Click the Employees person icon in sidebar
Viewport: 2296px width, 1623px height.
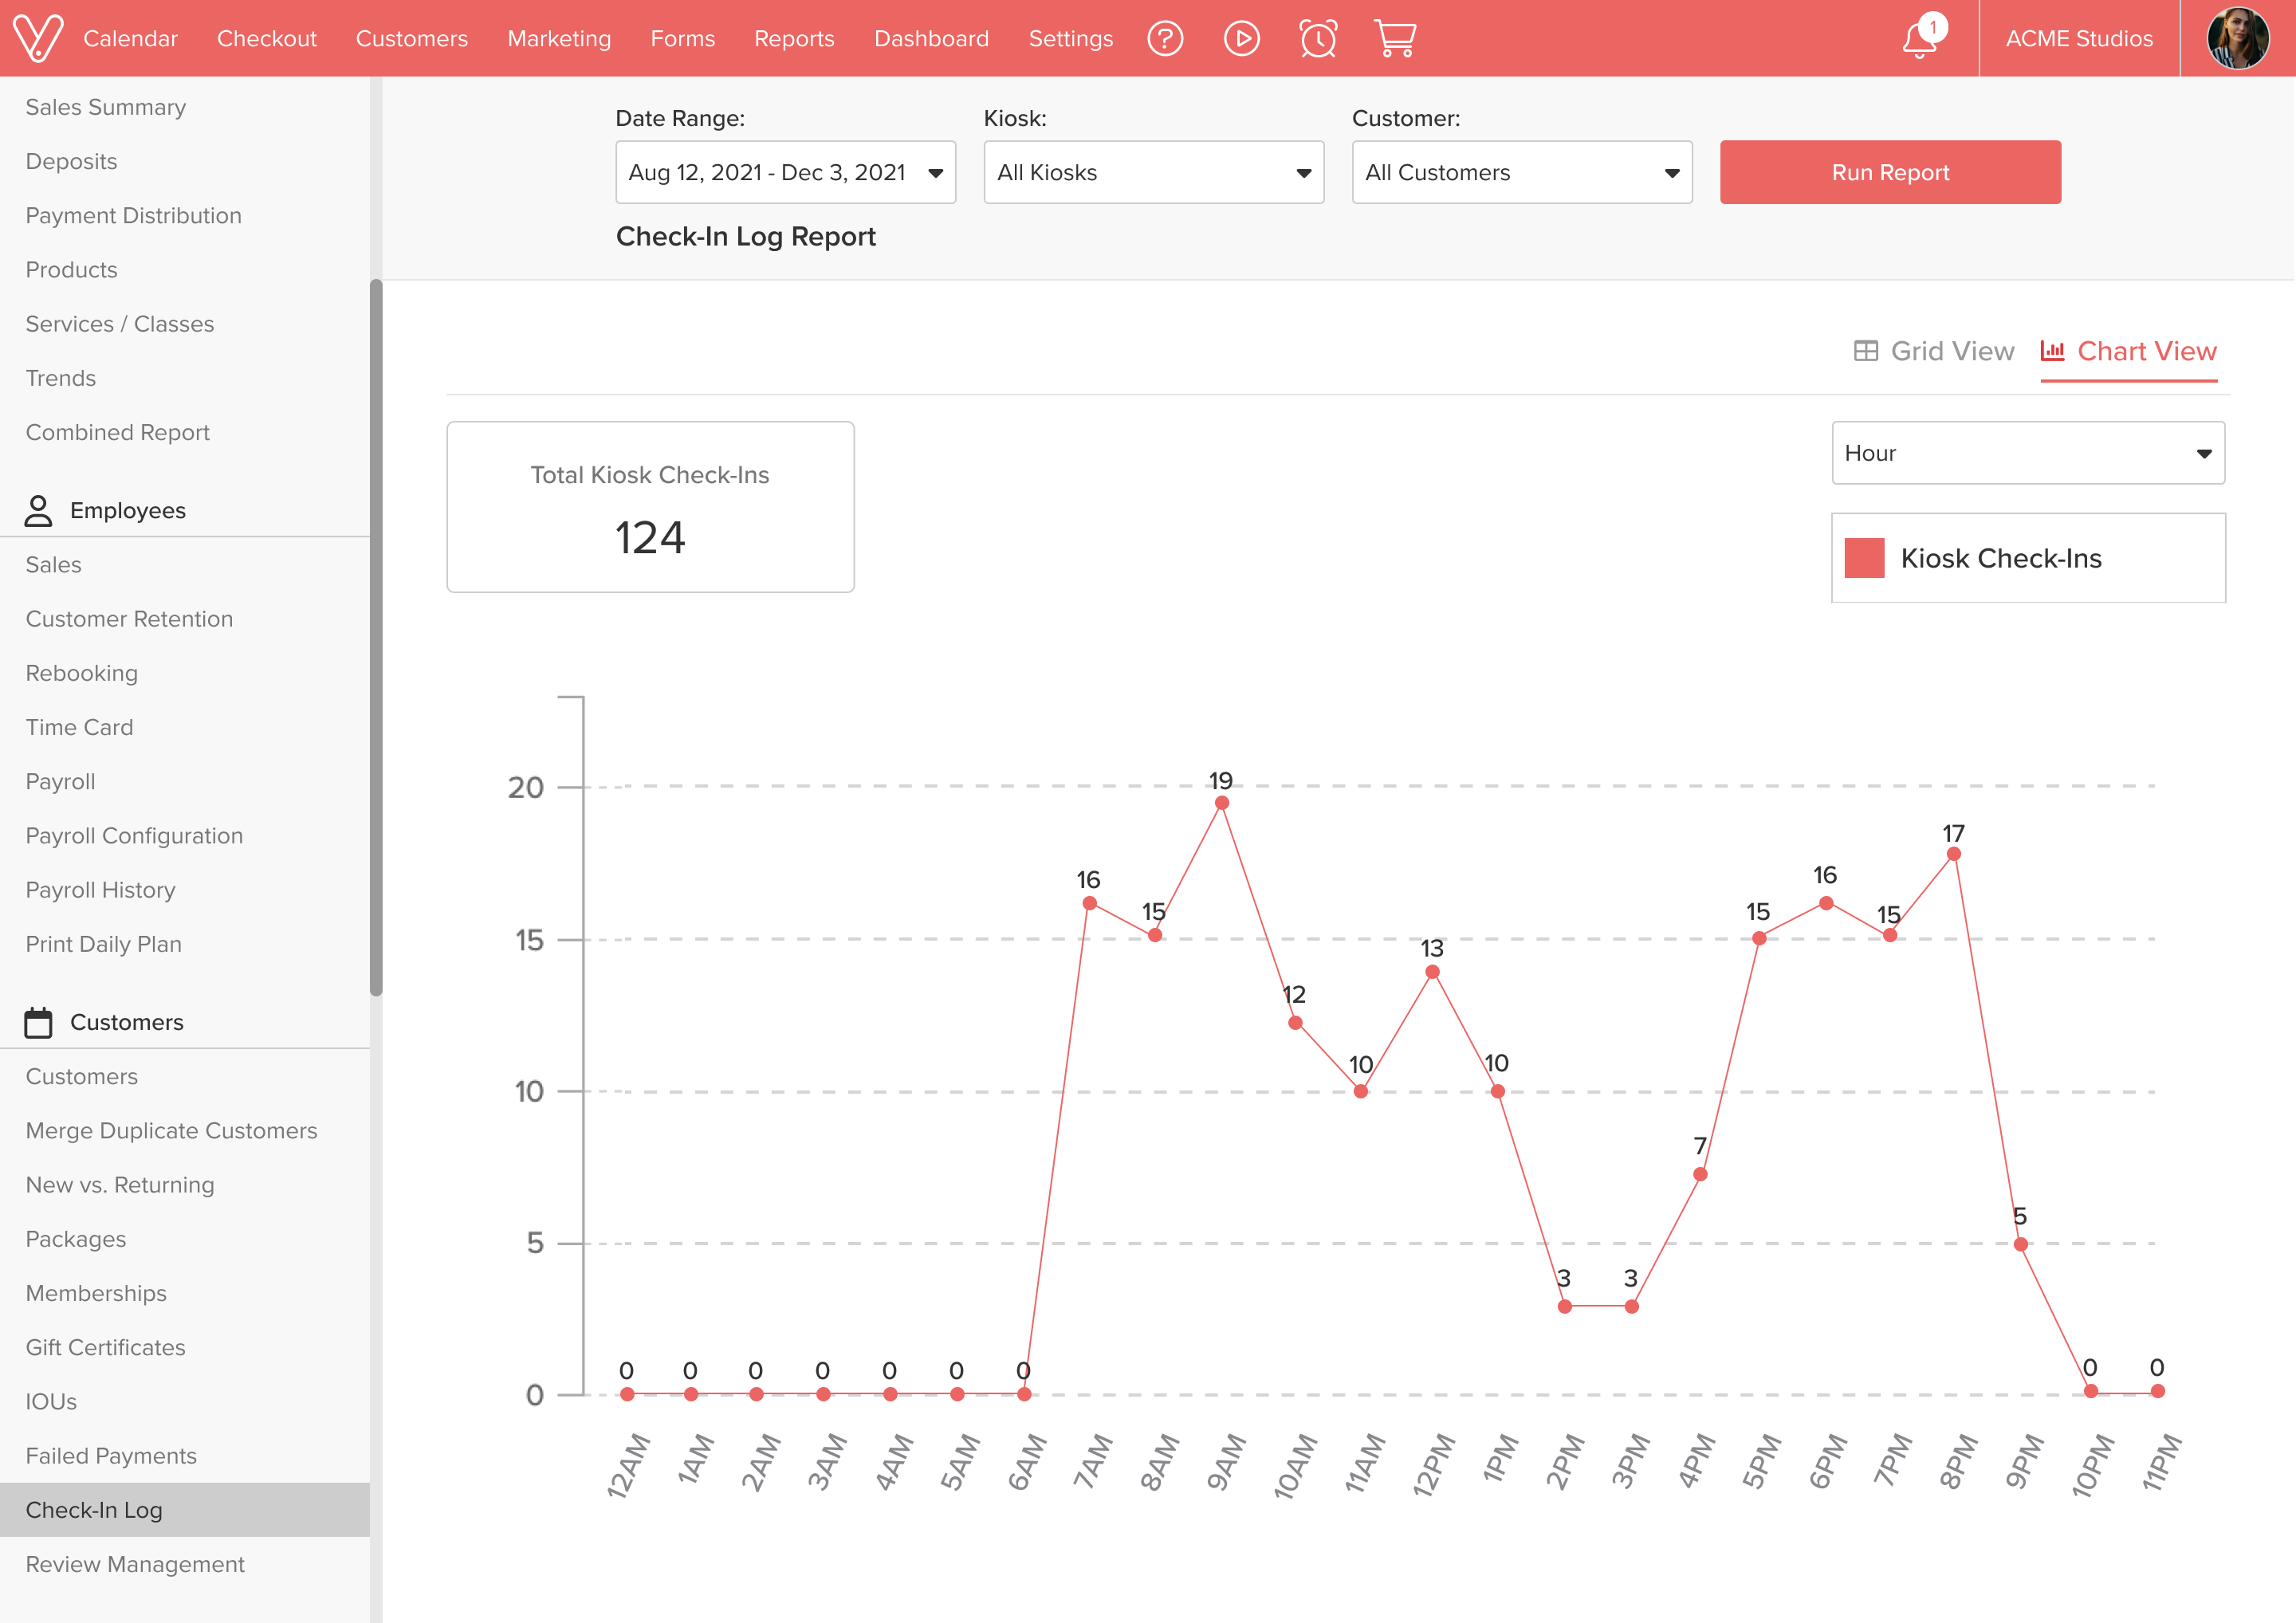pyautogui.click(x=39, y=510)
